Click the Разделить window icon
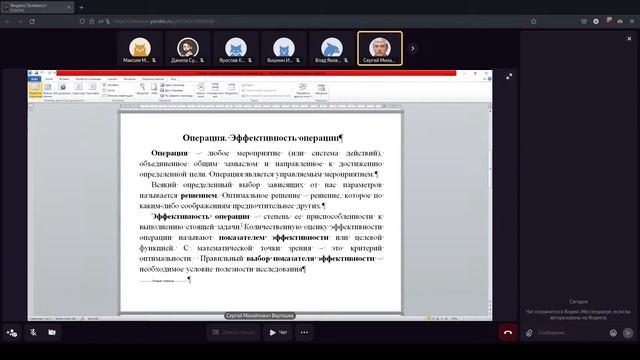Screen dimensions: 640x360 click(x=231, y=89)
